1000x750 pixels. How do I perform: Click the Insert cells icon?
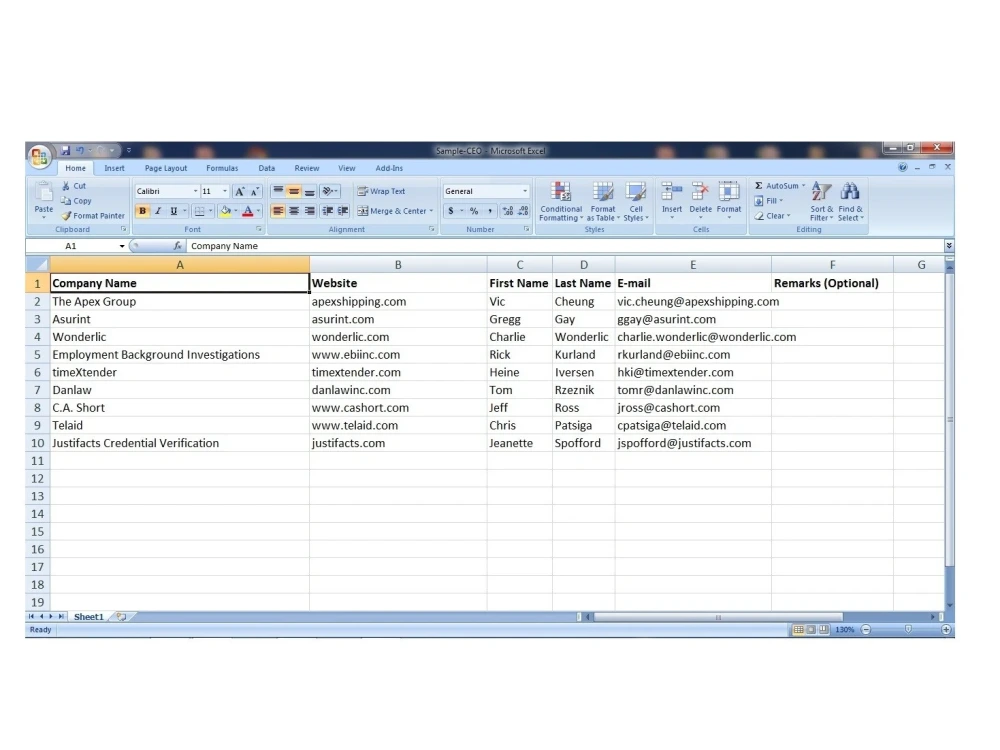pos(672,191)
